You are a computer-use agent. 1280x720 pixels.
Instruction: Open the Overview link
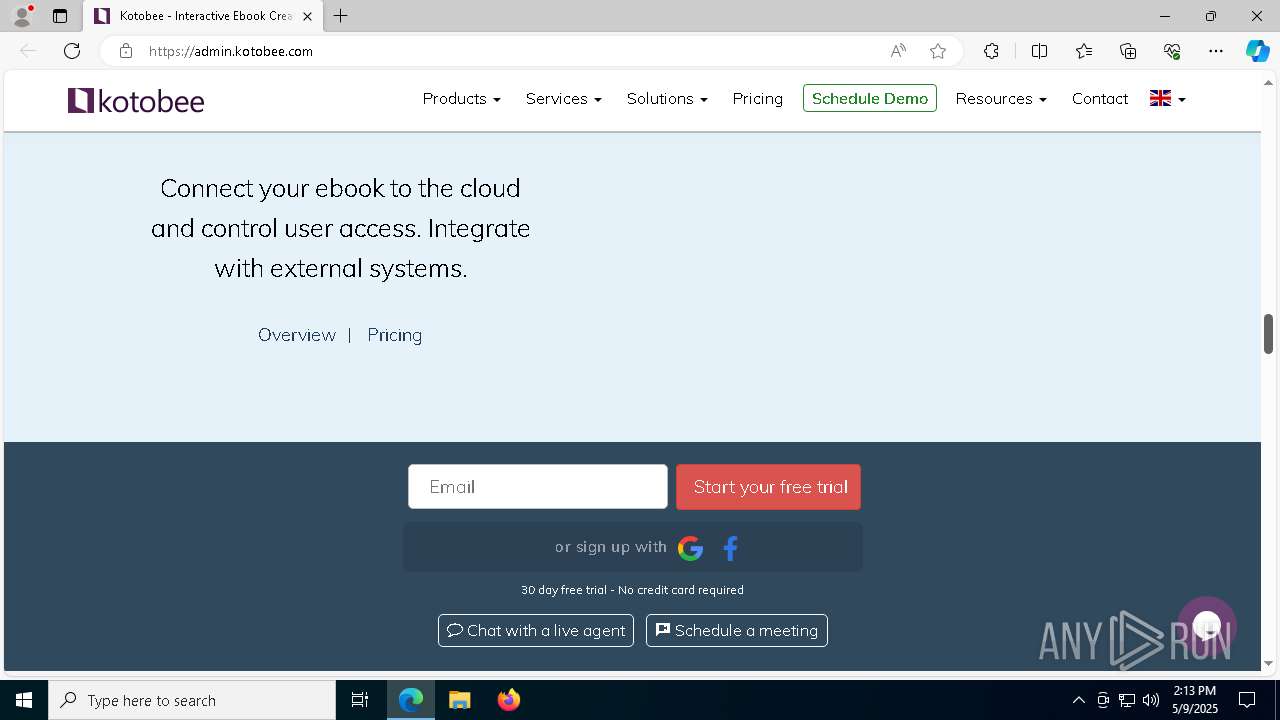(297, 335)
